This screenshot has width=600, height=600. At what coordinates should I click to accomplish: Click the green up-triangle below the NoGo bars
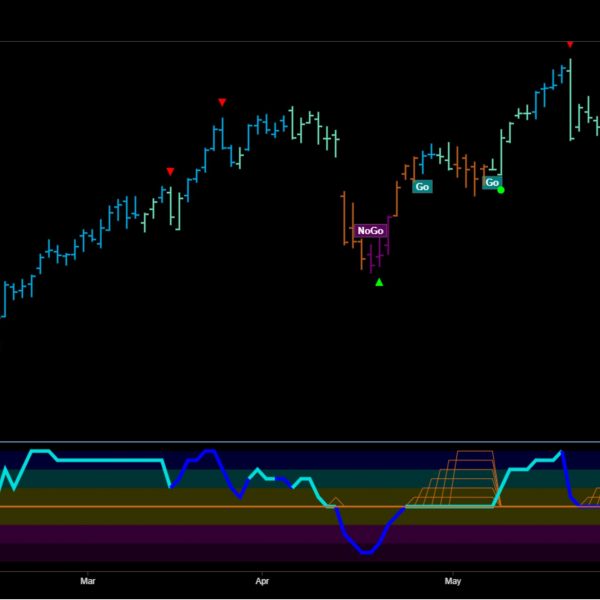[379, 282]
